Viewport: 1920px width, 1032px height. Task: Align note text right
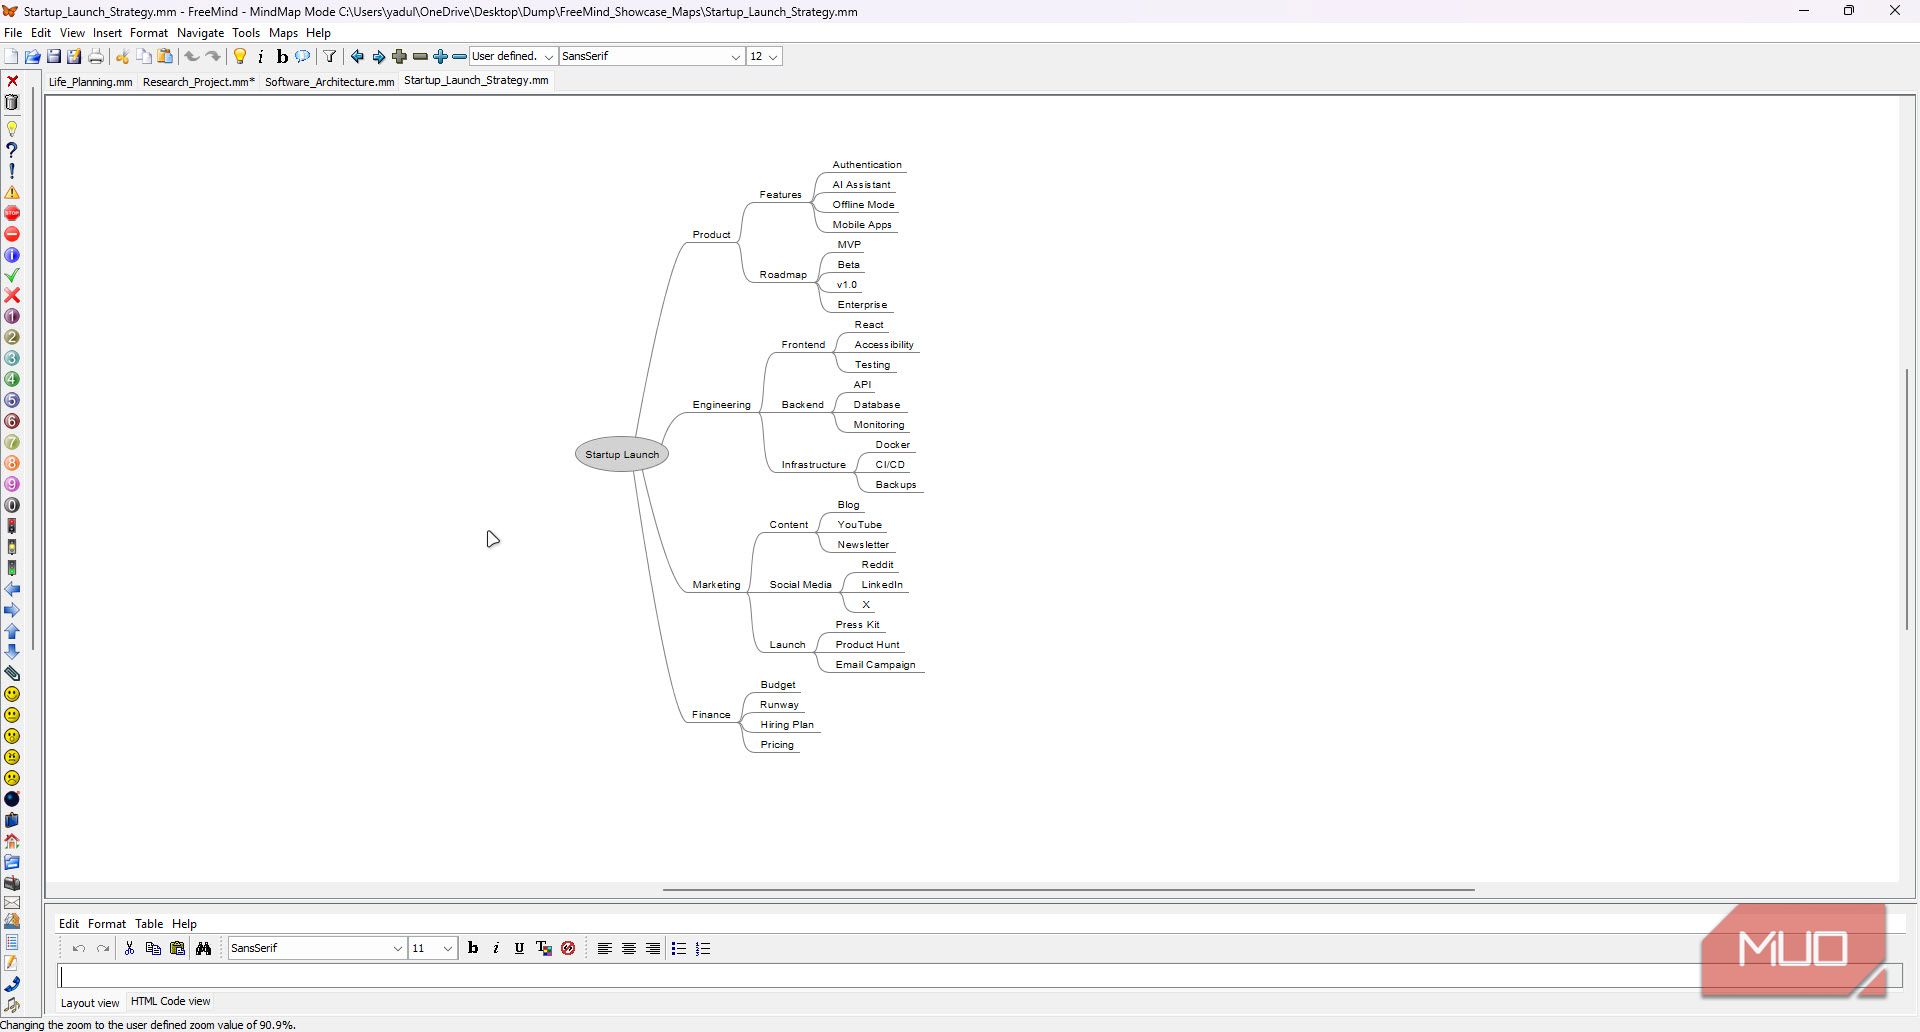click(x=653, y=948)
